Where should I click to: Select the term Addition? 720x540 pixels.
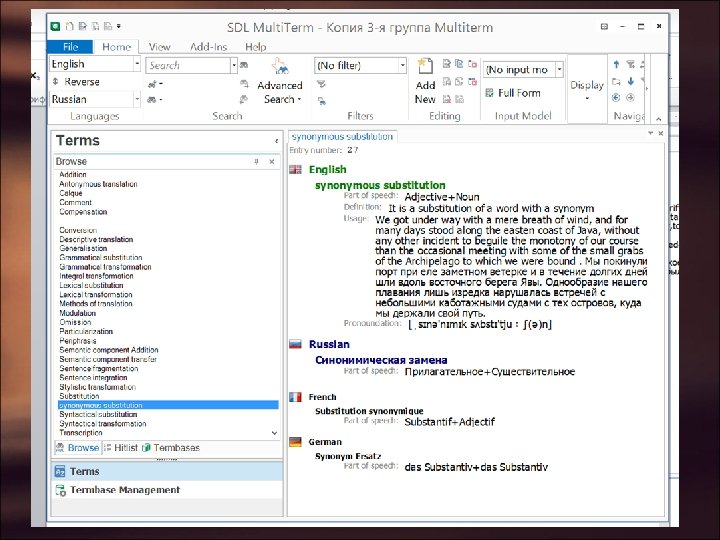73,174
